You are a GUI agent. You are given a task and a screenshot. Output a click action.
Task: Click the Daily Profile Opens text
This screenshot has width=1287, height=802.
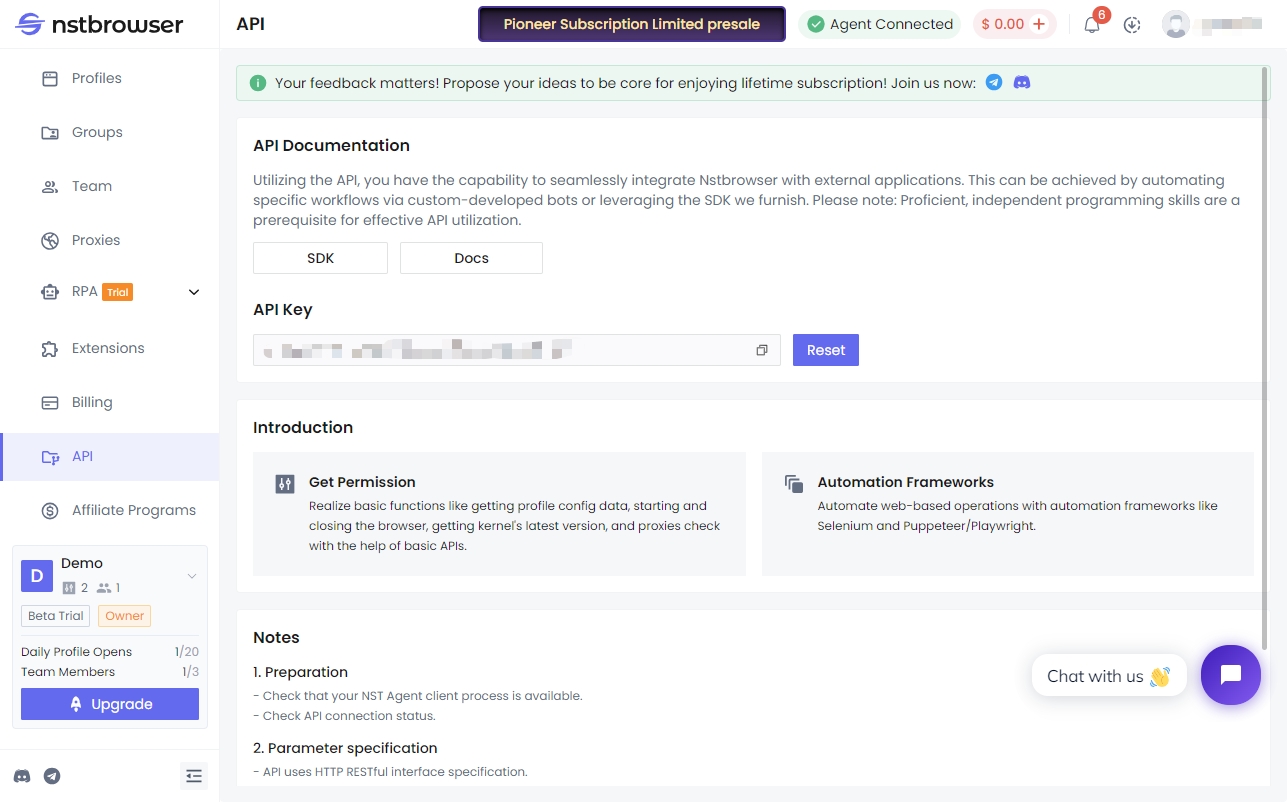pyautogui.click(x=76, y=652)
